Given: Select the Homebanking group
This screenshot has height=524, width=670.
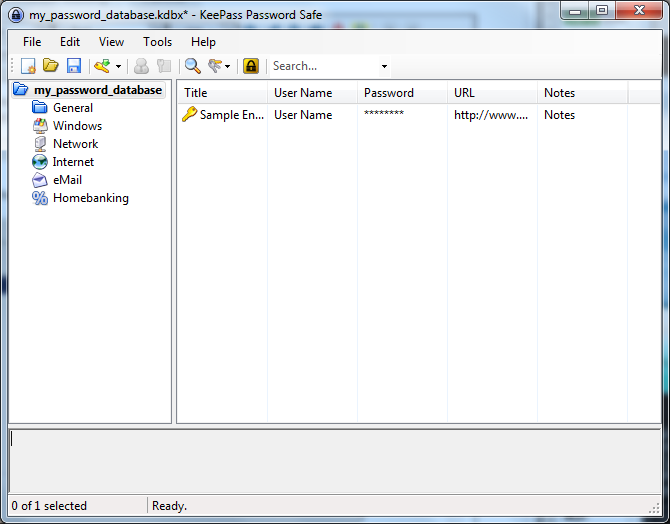Looking at the screenshot, I should click(90, 198).
